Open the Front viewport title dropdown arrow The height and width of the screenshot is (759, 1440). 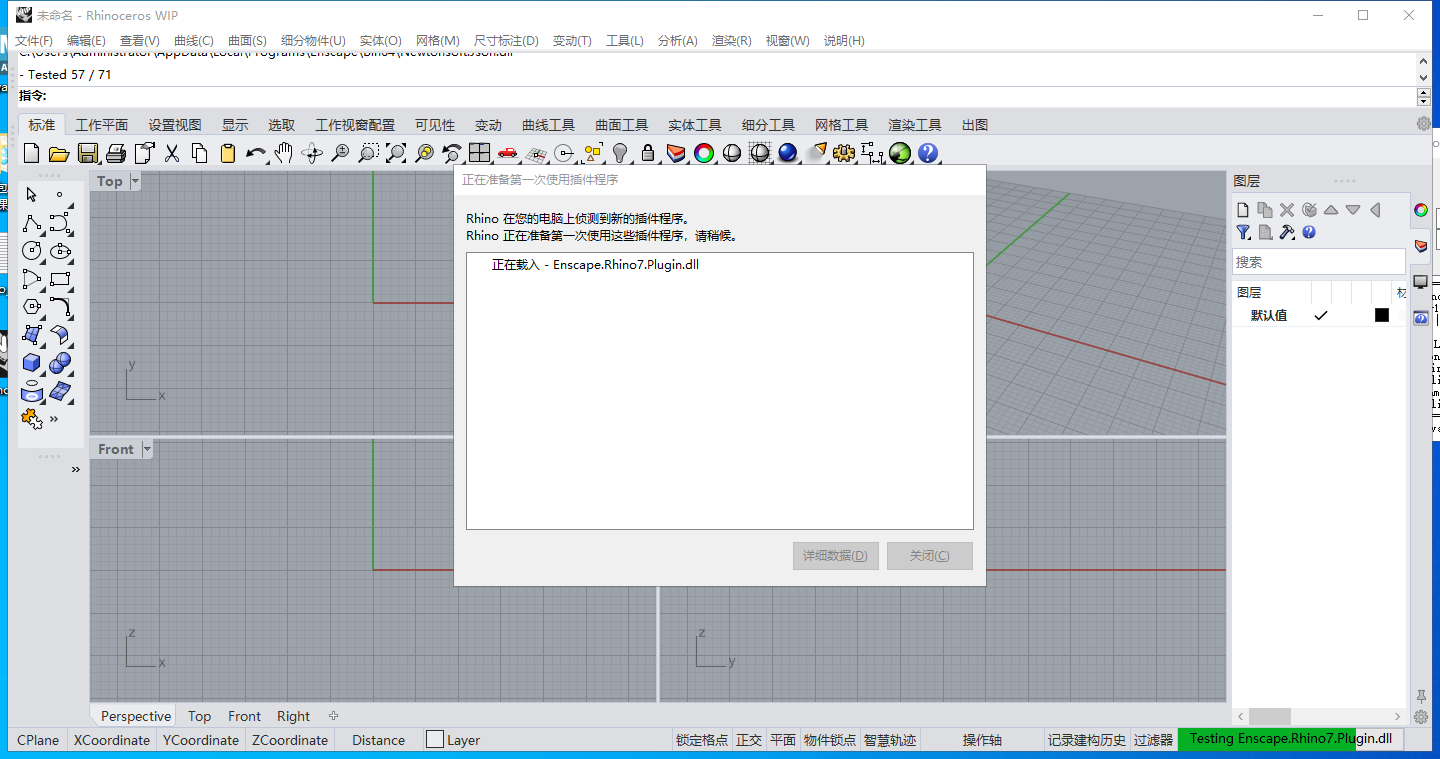147,449
